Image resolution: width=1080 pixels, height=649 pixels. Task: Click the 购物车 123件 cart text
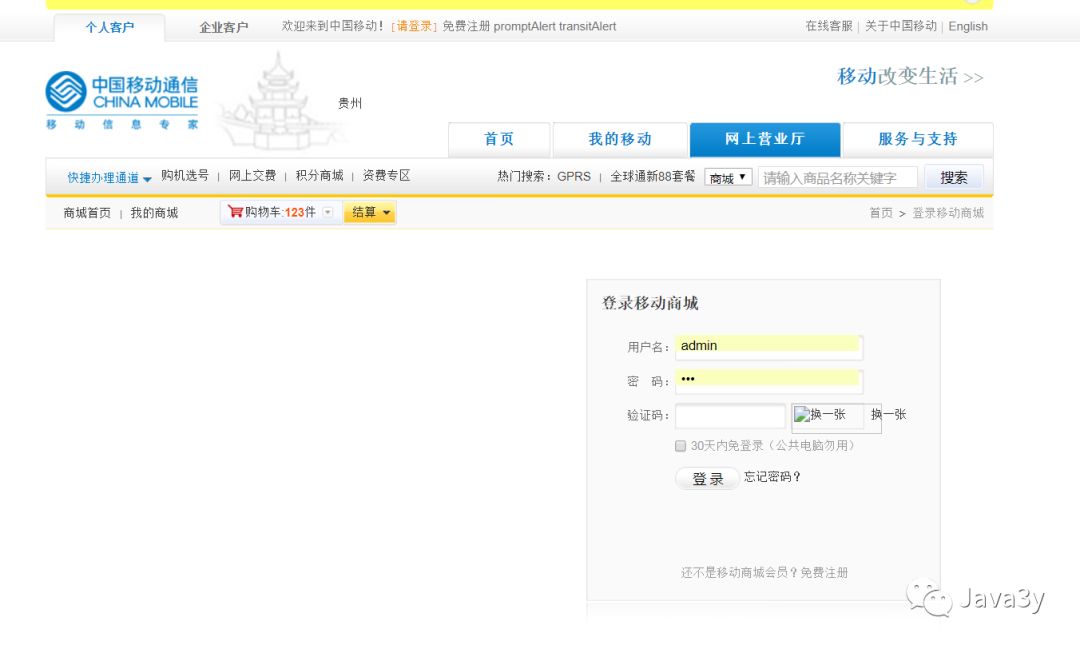(x=280, y=212)
